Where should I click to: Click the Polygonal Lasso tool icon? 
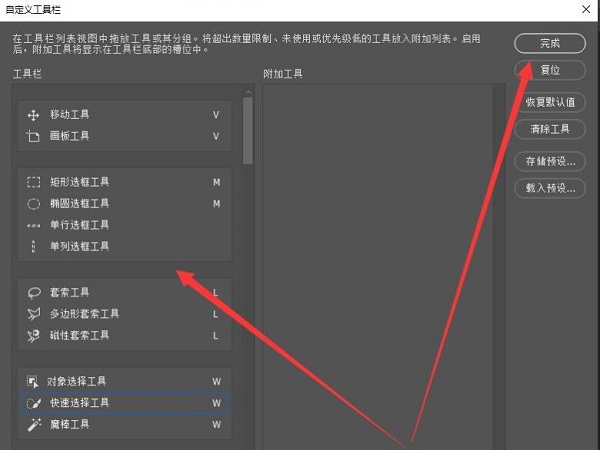(34, 314)
